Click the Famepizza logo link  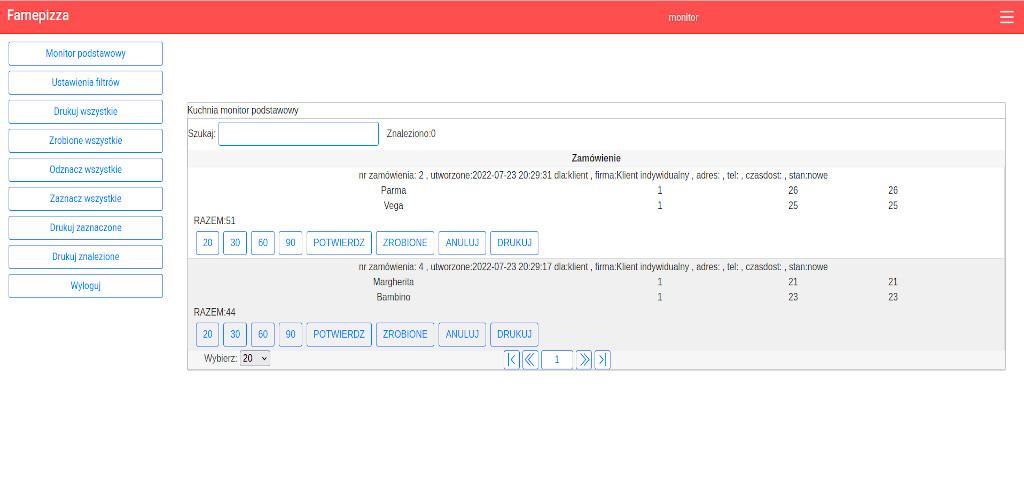pos(37,16)
